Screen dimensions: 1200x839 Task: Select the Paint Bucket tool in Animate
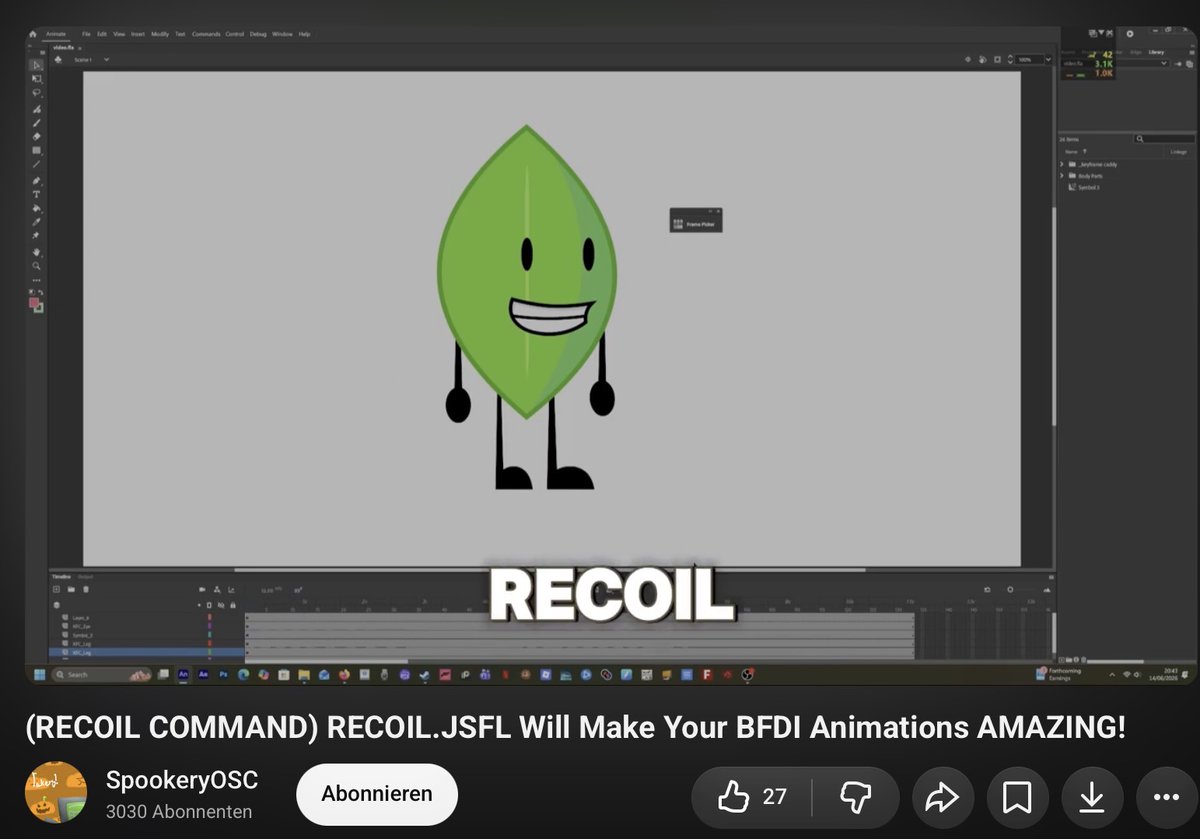point(37,208)
